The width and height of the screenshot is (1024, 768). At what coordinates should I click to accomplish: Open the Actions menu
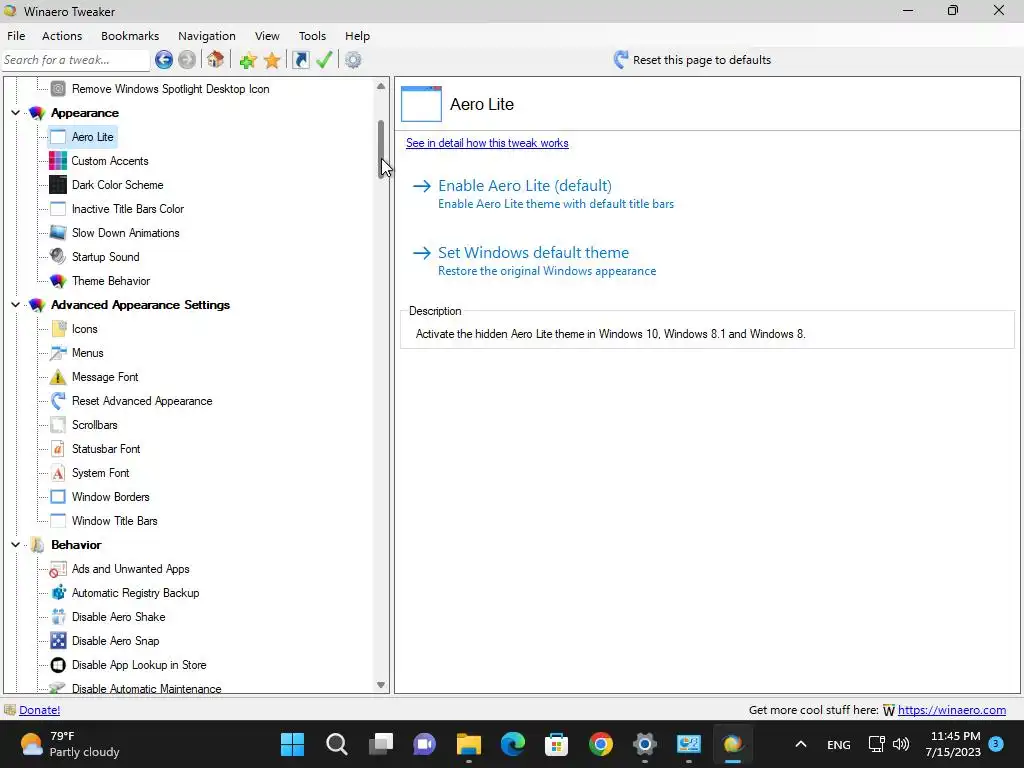coord(62,36)
